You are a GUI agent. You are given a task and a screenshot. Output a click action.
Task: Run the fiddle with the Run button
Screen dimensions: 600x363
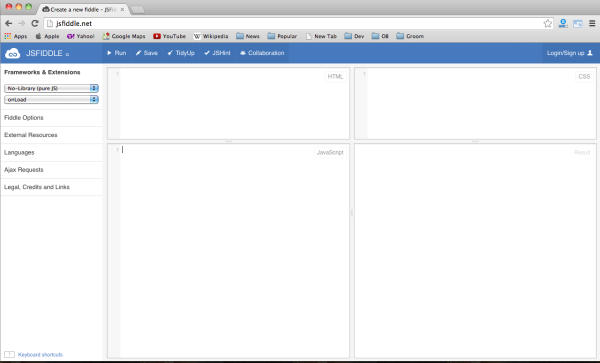point(117,53)
